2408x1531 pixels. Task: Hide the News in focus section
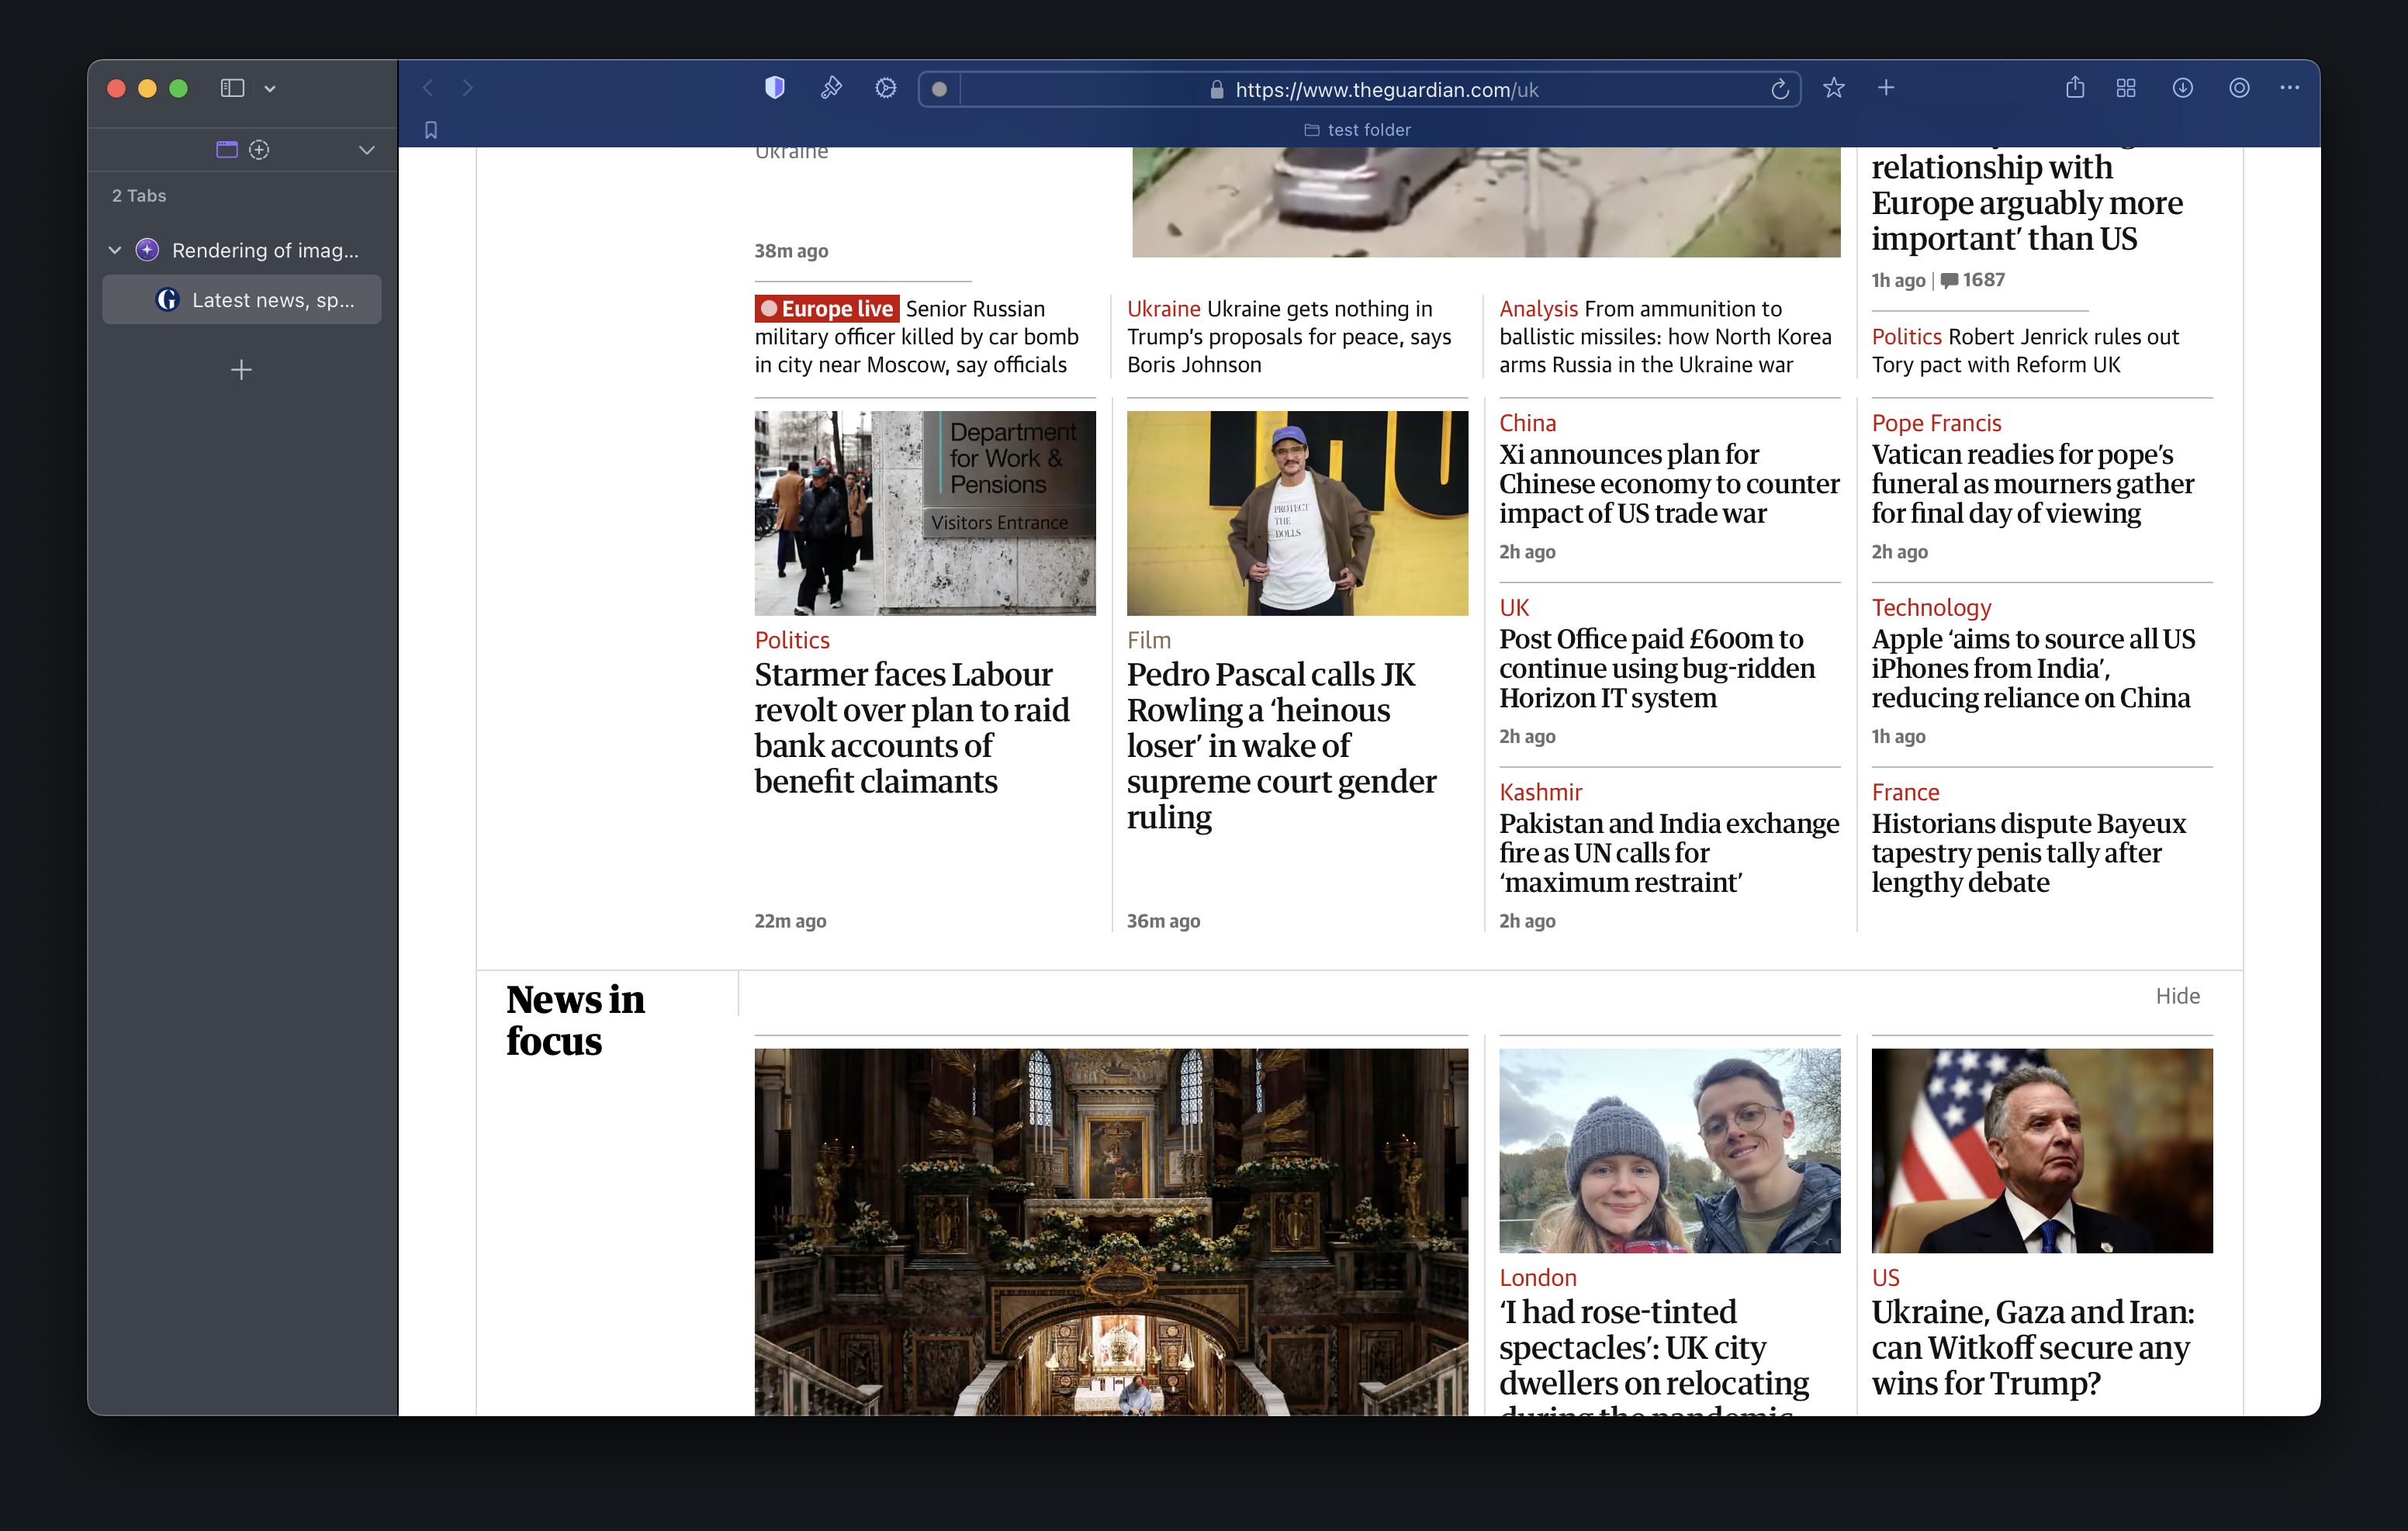[2177, 996]
